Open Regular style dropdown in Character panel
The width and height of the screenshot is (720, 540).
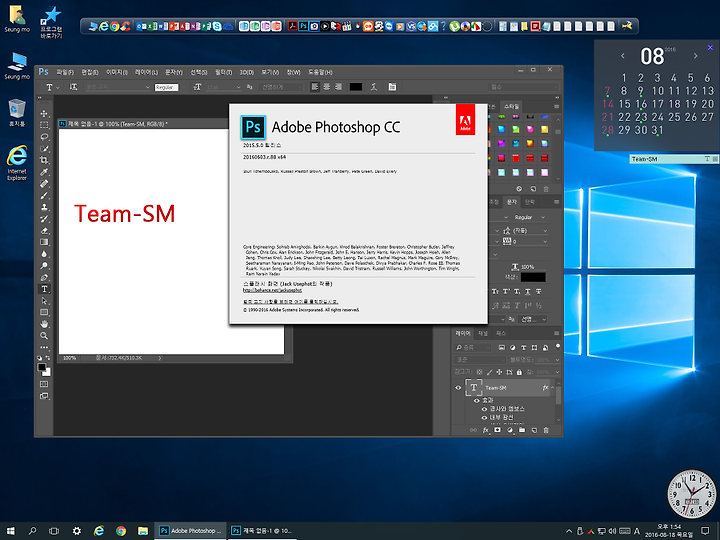point(543,217)
